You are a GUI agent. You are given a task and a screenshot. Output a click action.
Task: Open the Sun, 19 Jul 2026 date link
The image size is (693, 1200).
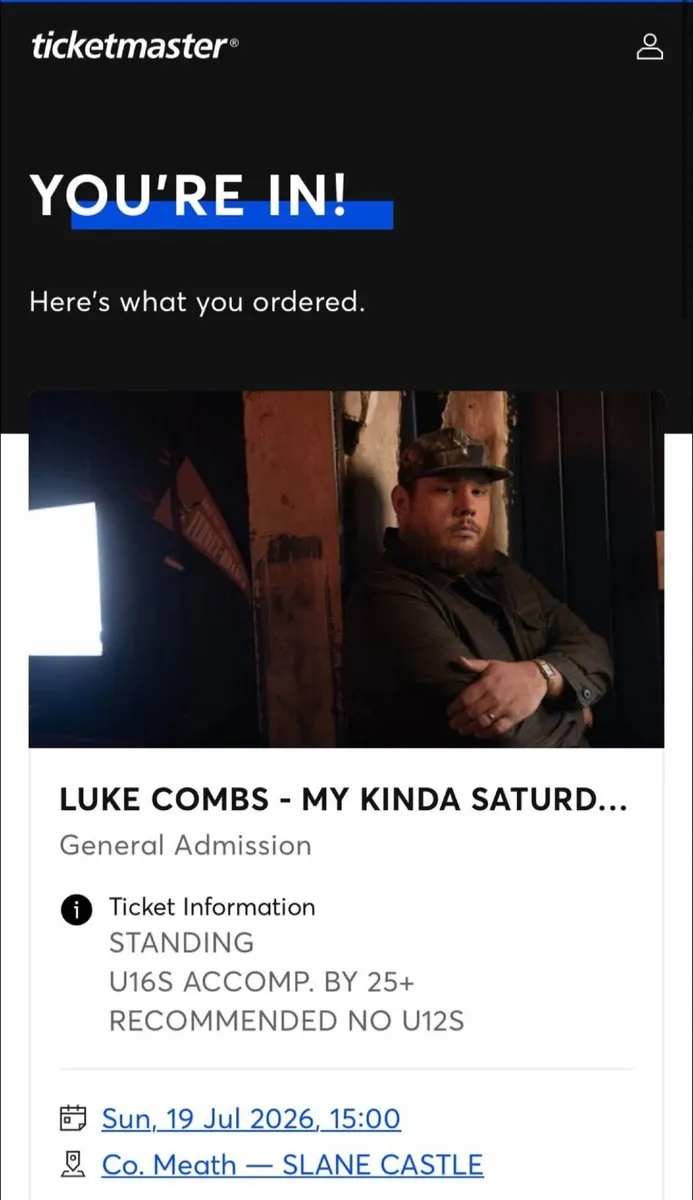point(251,1117)
